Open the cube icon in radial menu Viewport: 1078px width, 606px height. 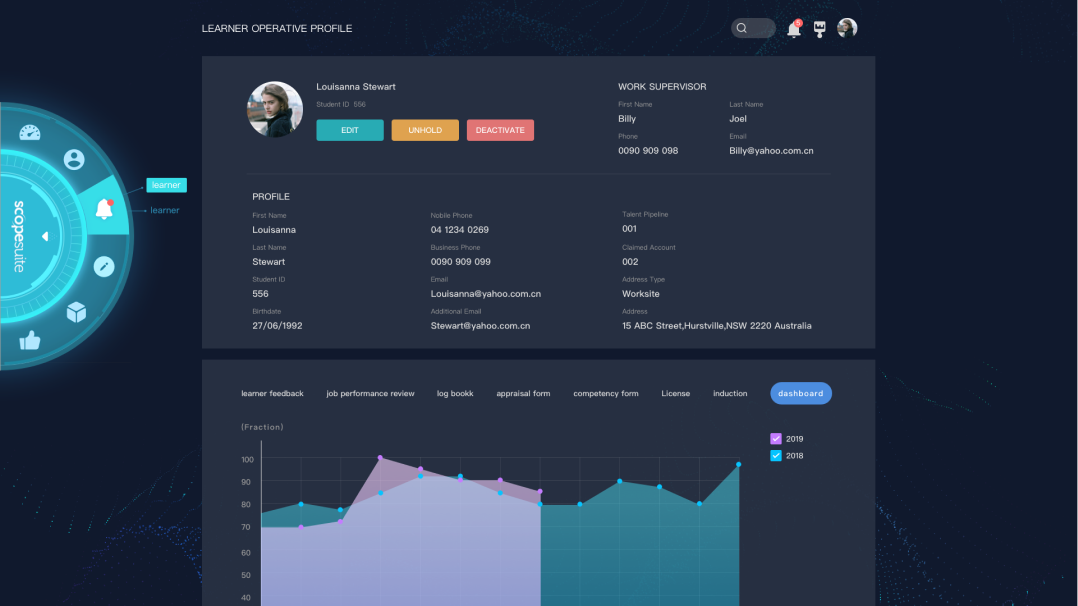pos(76,312)
